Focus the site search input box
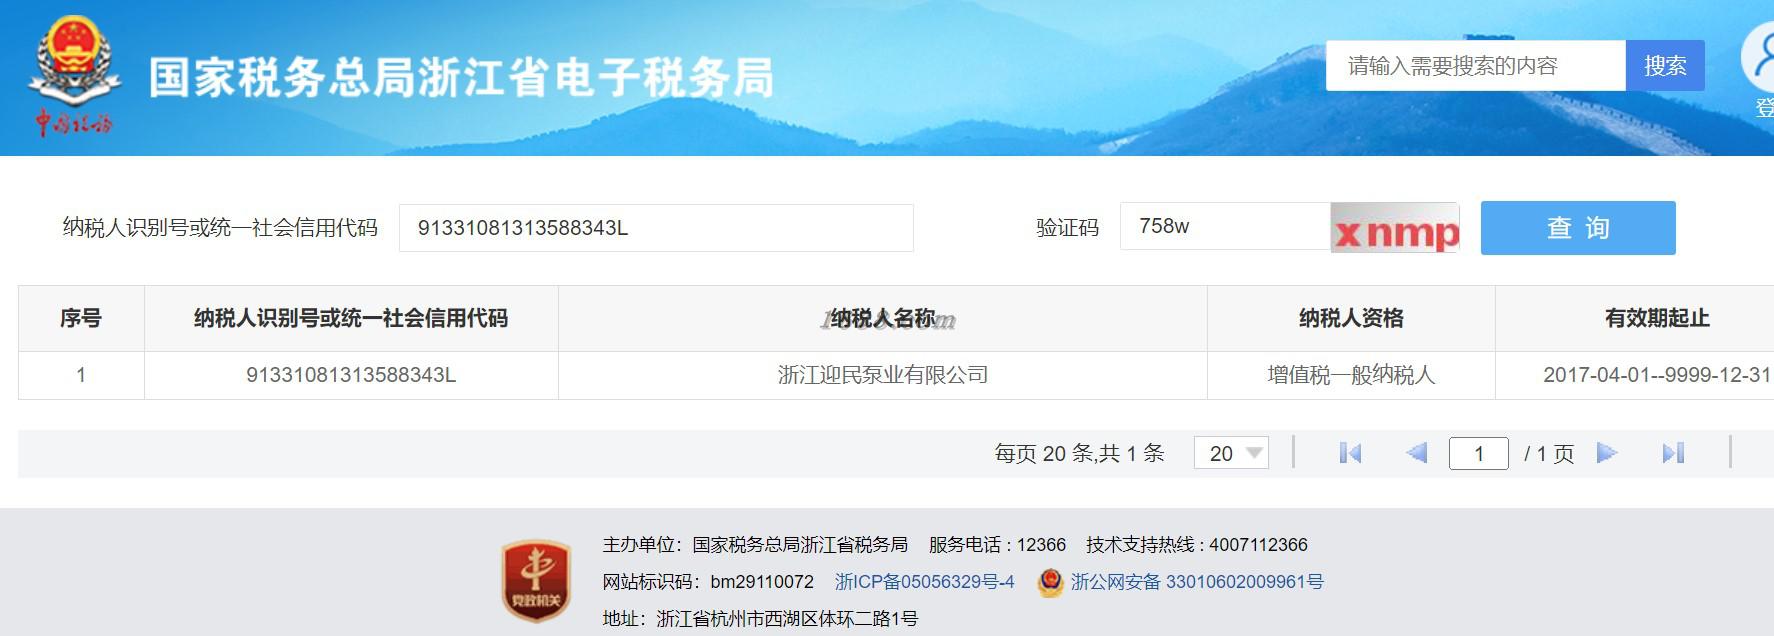Viewport: 1774px width, 636px height. coord(1476,66)
